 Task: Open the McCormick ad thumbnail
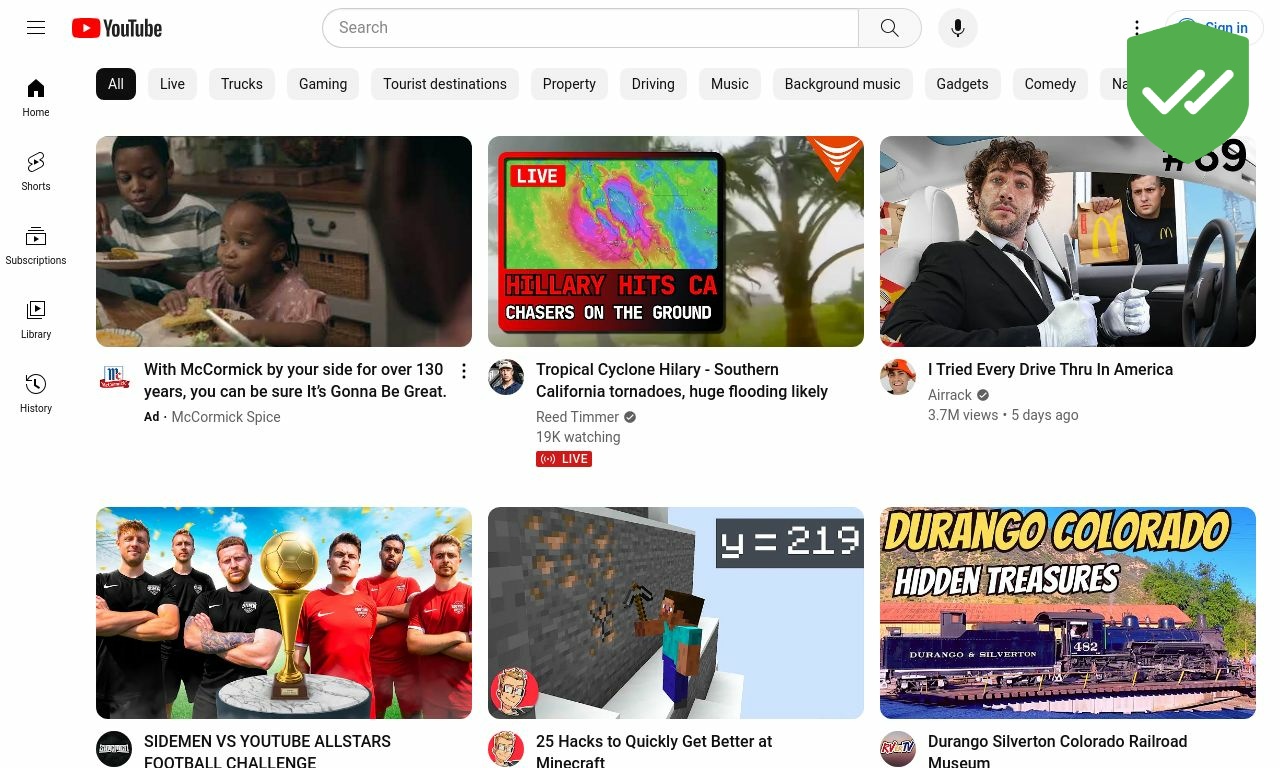284,241
